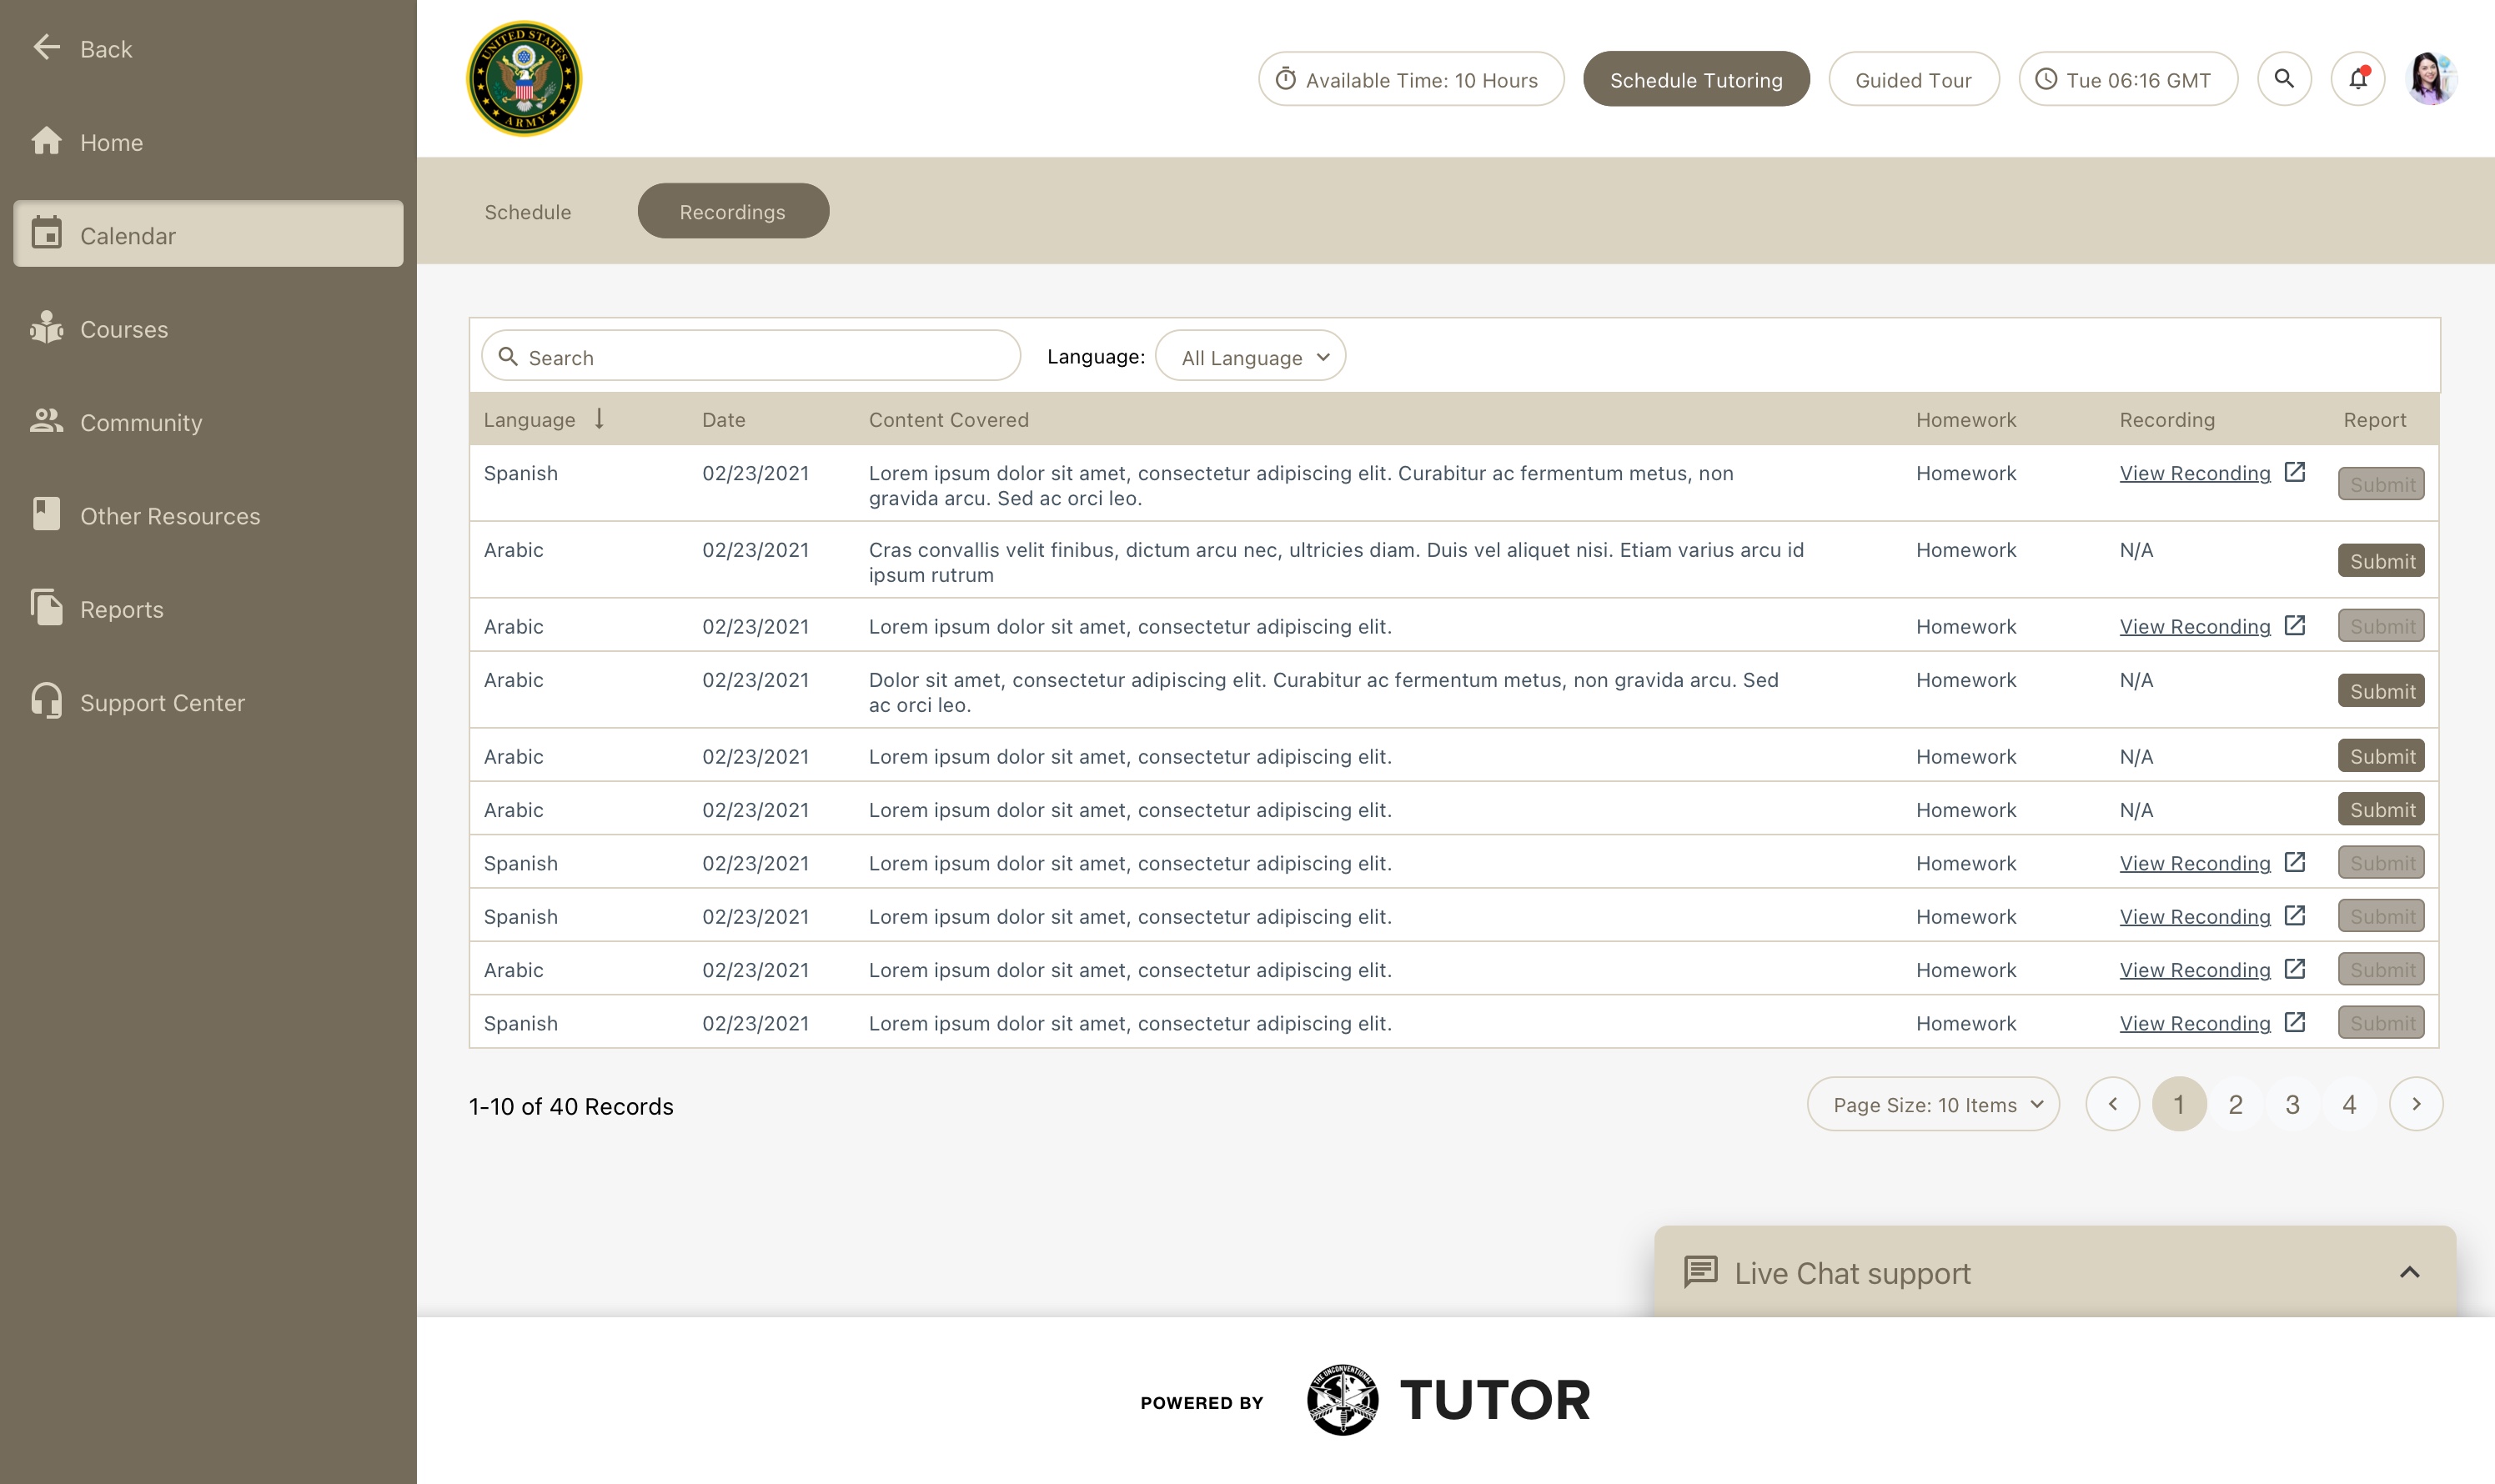This screenshot has width=2495, height=1484.
Task: Click the Content Covered column header
Action: 948,419
